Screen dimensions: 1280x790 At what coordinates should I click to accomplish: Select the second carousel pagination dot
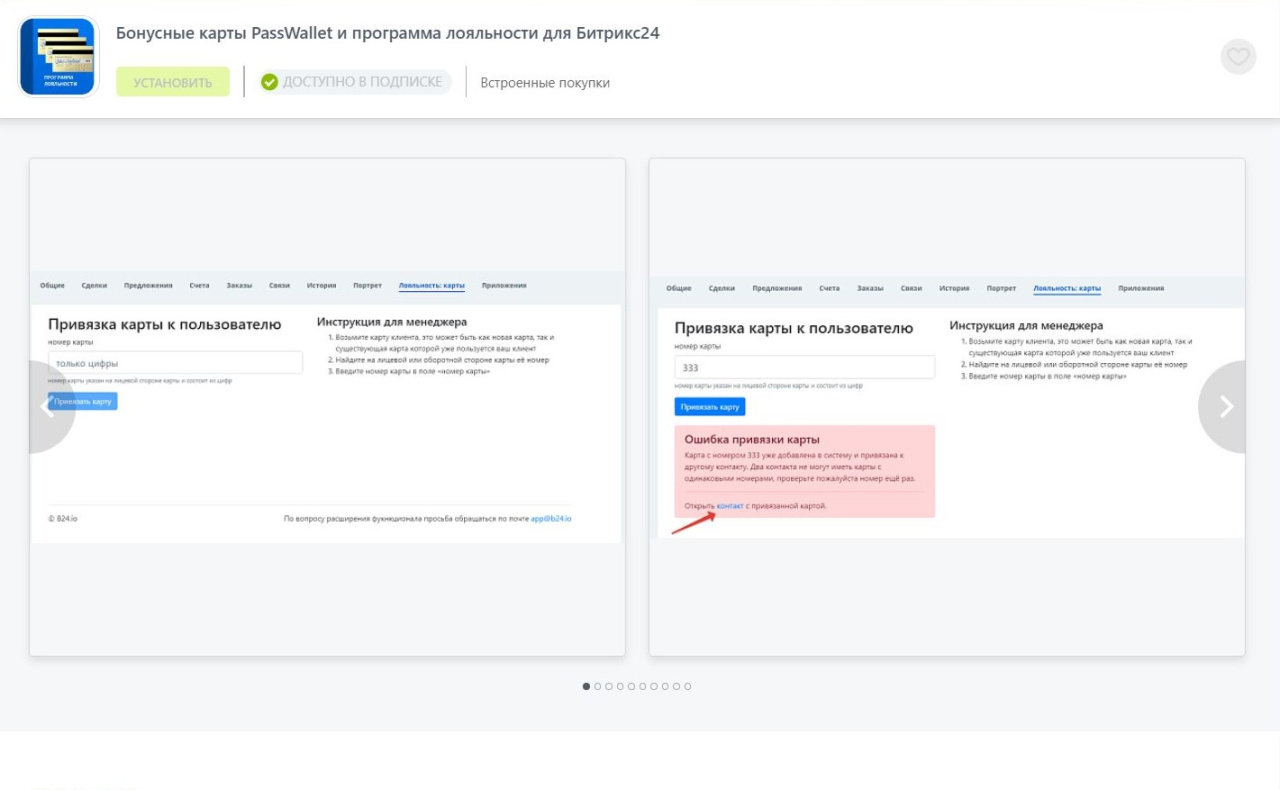pos(598,686)
